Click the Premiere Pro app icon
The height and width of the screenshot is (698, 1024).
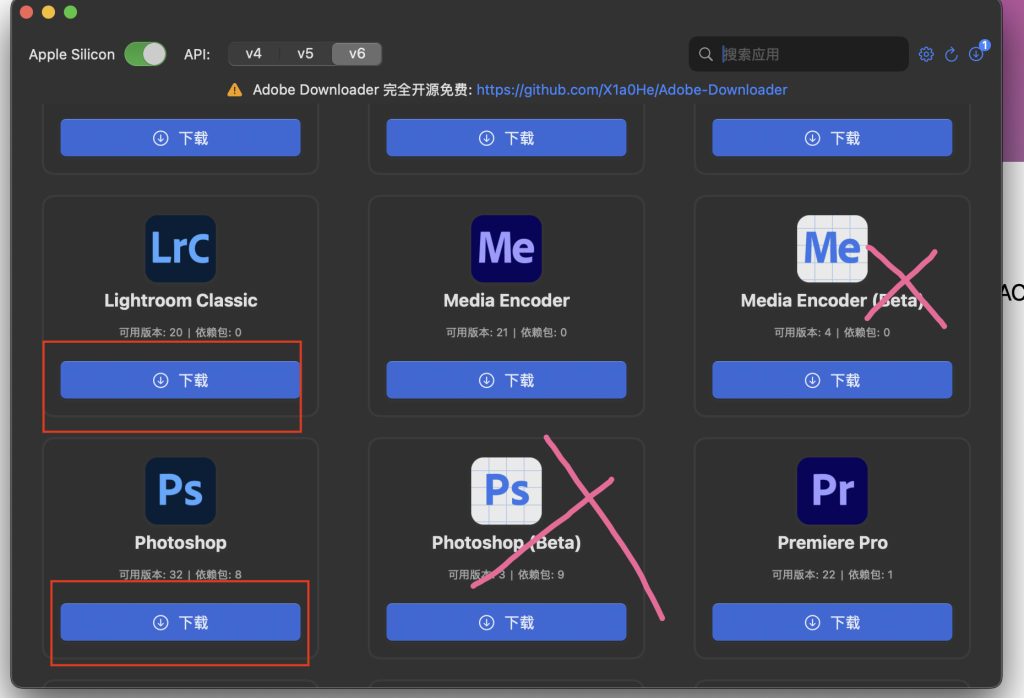coord(832,490)
